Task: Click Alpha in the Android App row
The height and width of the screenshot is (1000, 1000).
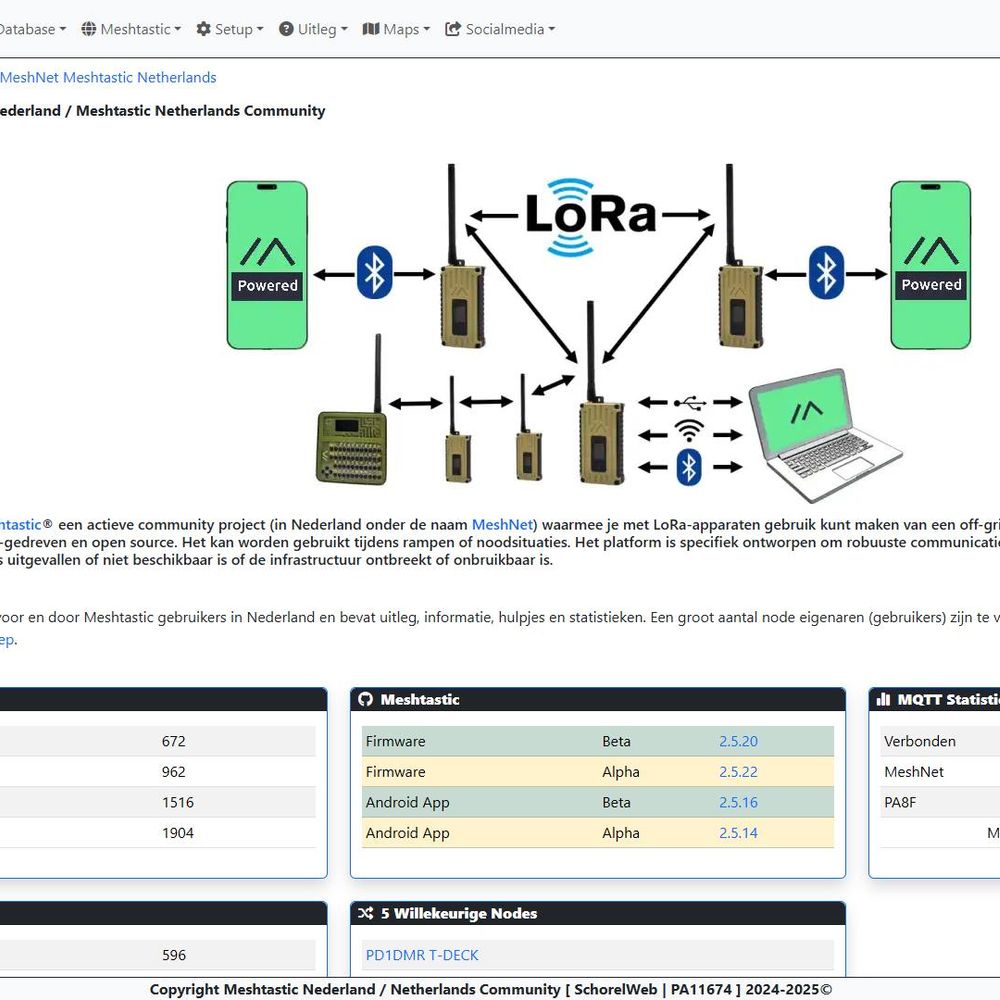Action: coord(621,833)
